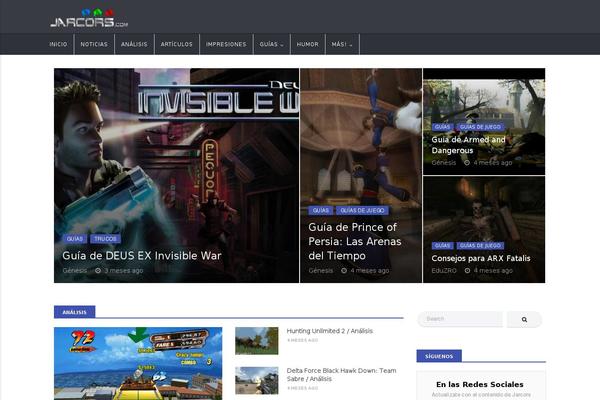Open the Guía de DEUS EX Invisible War article
The height and width of the screenshot is (400, 600).
[142, 256]
